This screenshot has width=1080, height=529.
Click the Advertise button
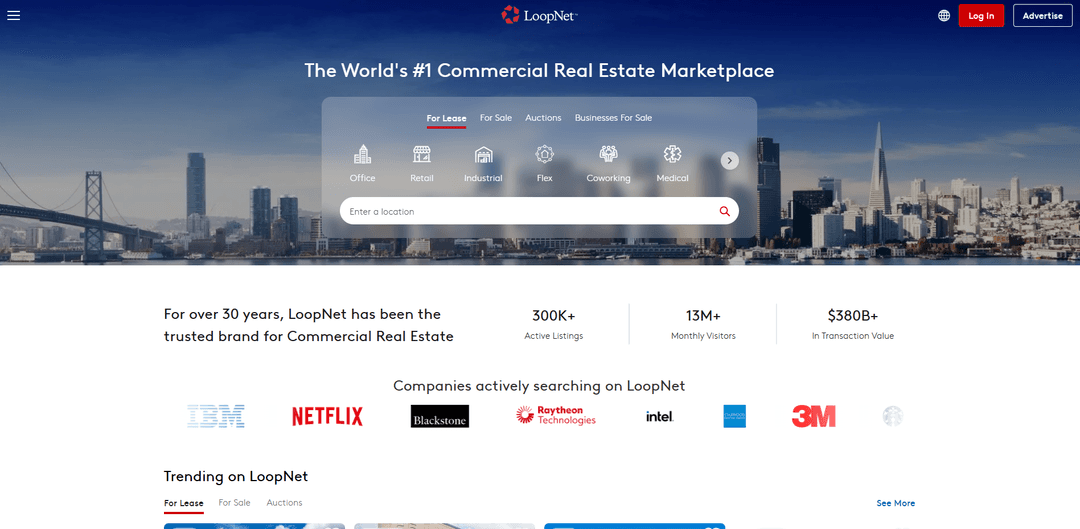(1042, 15)
